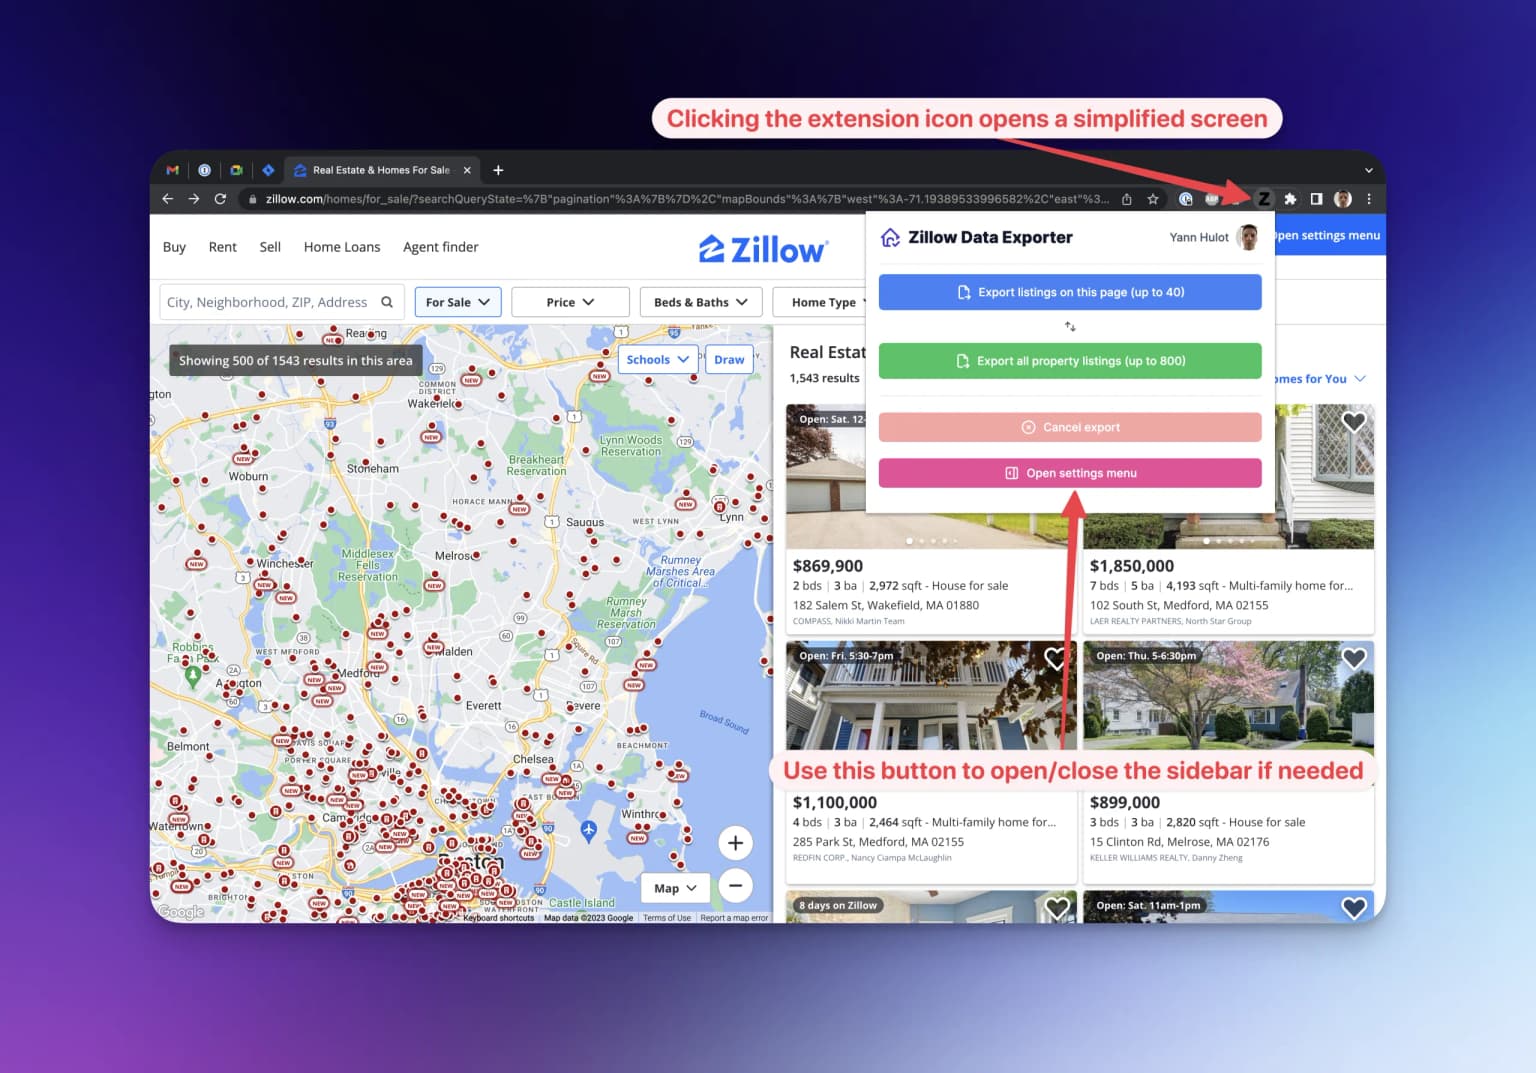
Task: Click the Cancel export button
Action: click(x=1070, y=427)
